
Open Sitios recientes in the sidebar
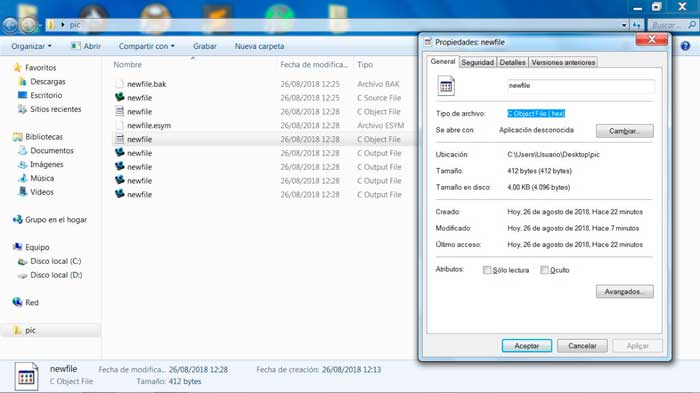pyautogui.click(x=55, y=109)
